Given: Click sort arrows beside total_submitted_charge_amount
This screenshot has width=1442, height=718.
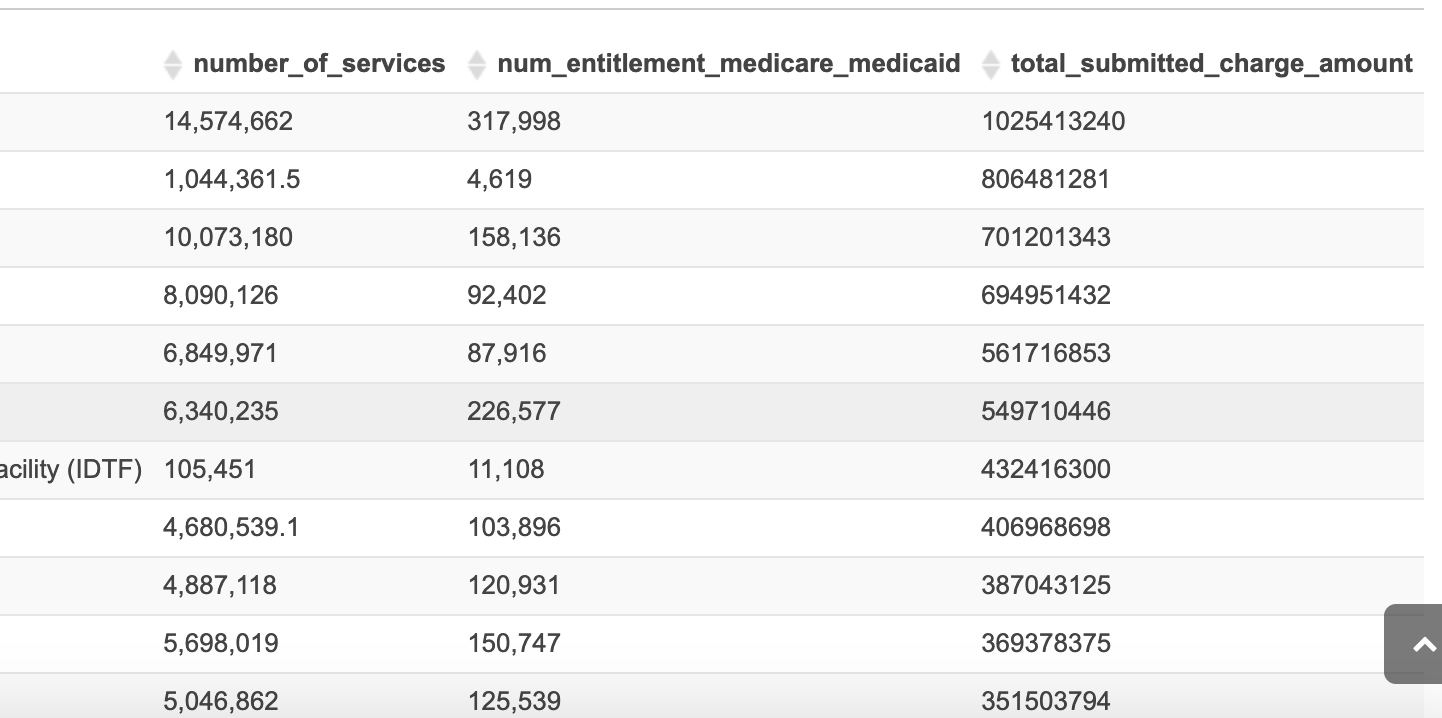Looking at the screenshot, I should [x=991, y=65].
